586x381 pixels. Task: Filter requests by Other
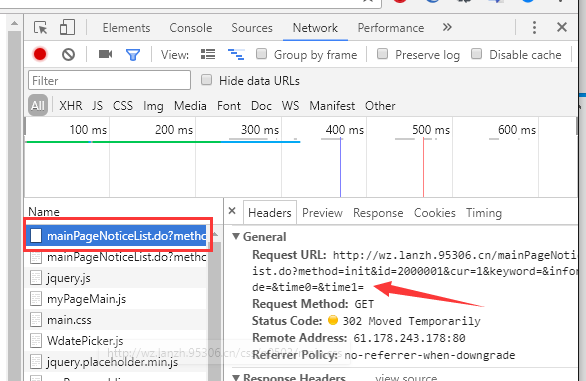(380, 106)
